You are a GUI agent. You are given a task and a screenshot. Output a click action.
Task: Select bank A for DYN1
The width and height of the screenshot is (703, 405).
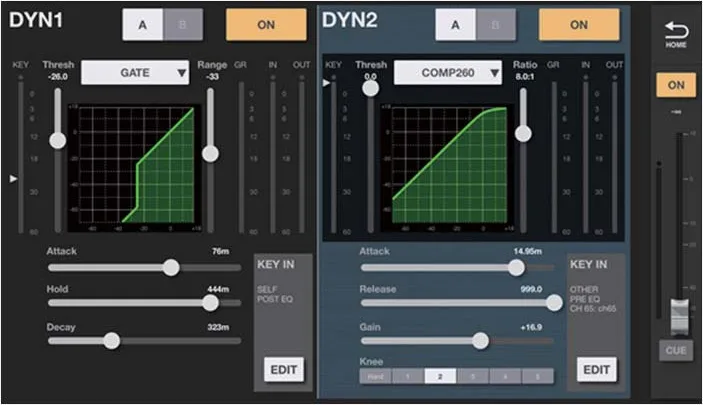pyautogui.click(x=143, y=25)
